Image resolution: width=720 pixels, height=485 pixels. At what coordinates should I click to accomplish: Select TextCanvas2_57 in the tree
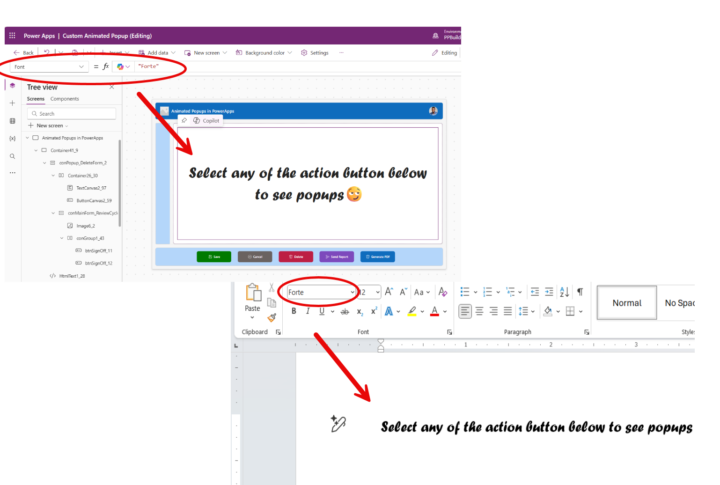[91, 188]
